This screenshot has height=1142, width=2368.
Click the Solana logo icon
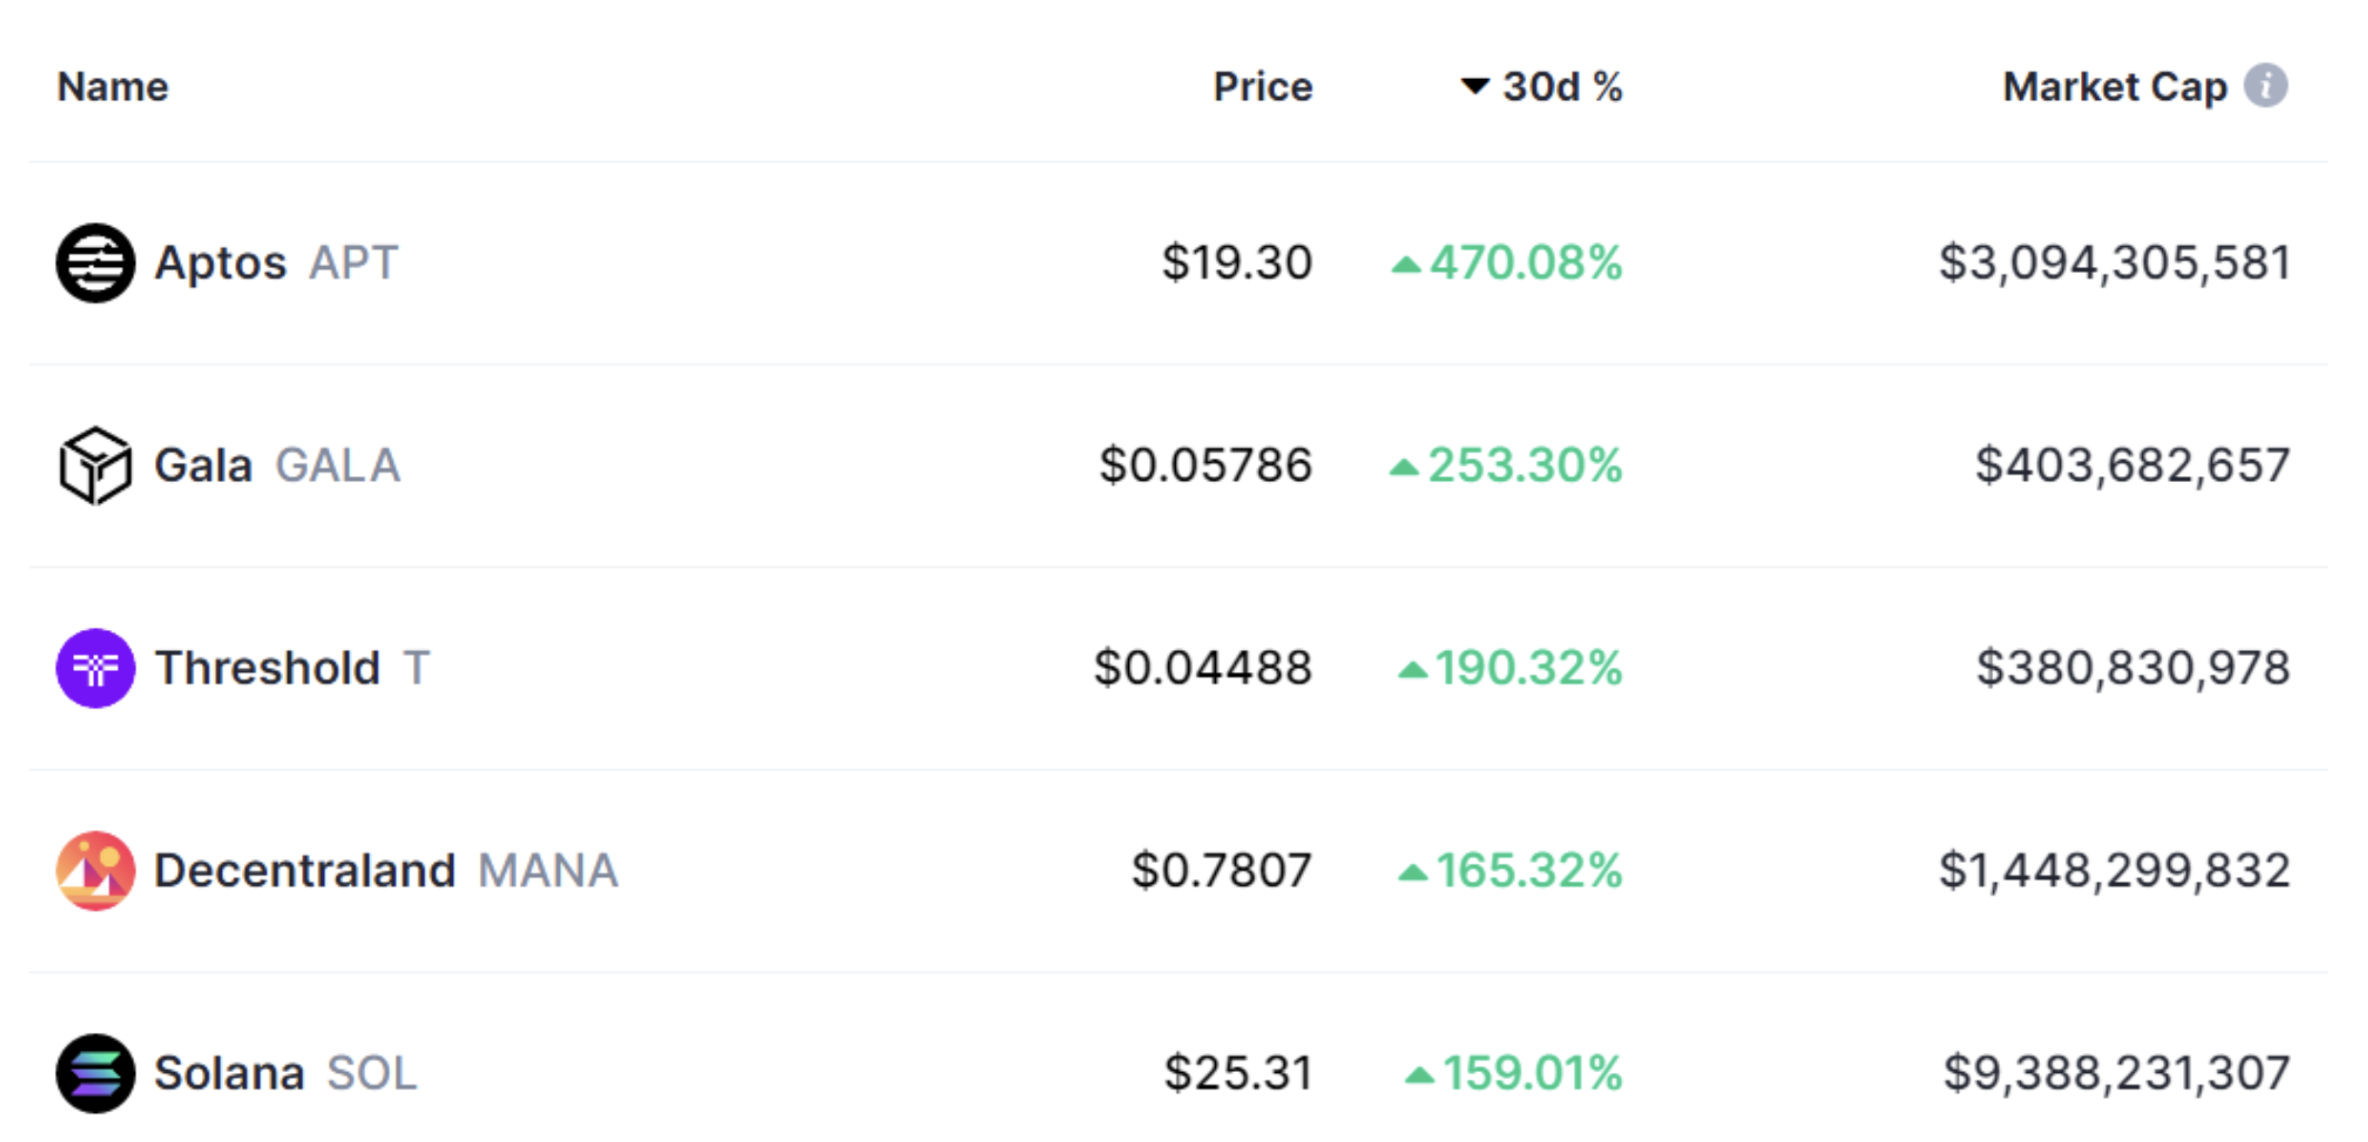click(95, 1073)
